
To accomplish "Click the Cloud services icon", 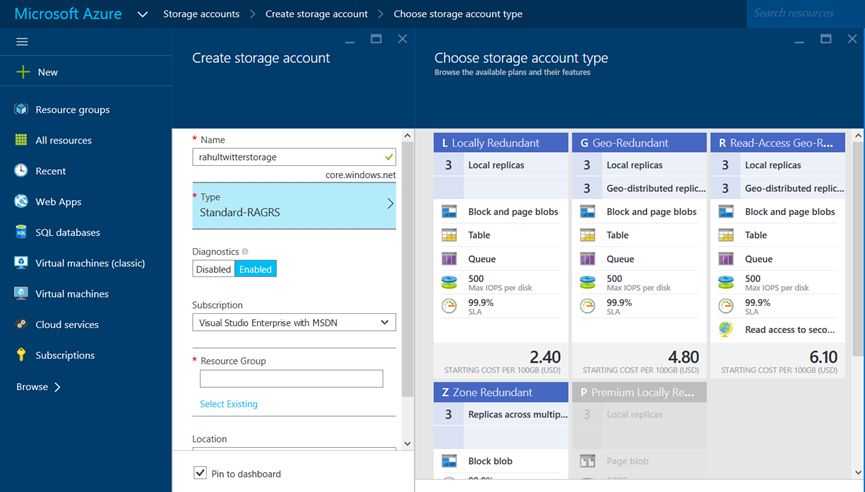I will [21, 324].
